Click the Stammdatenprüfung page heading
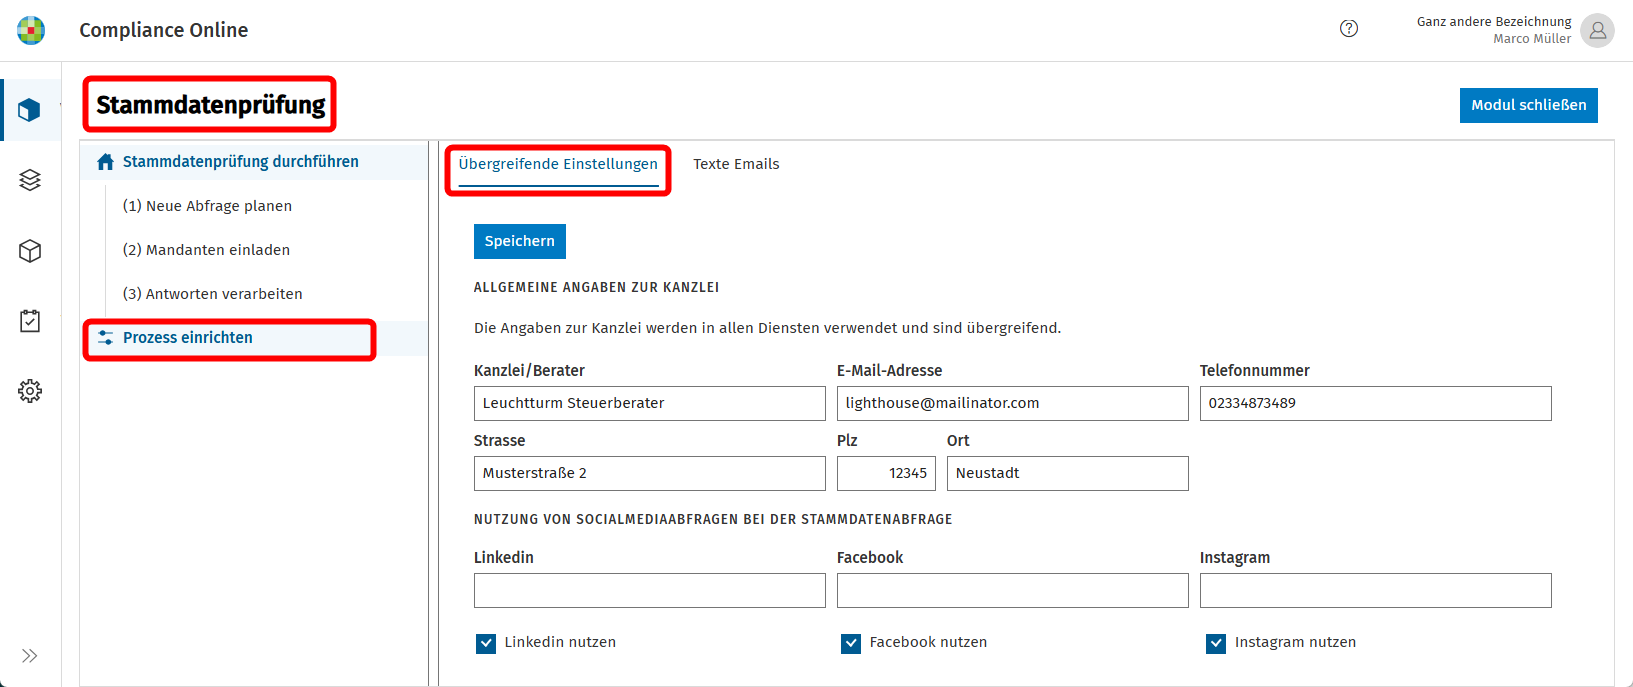This screenshot has width=1633, height=687. pyautogui.click(x=211, y=105)
